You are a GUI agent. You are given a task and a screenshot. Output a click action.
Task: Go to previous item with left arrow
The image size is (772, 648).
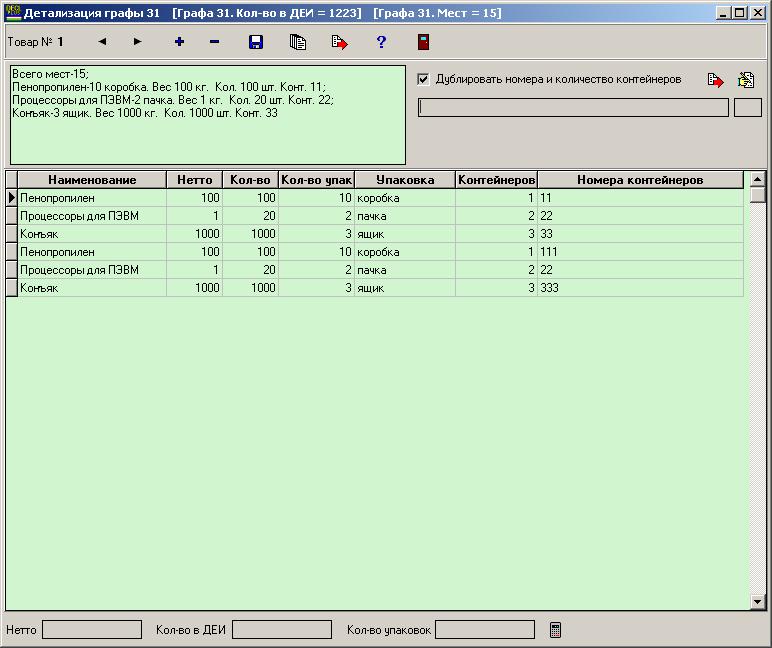tap(102, 42)
